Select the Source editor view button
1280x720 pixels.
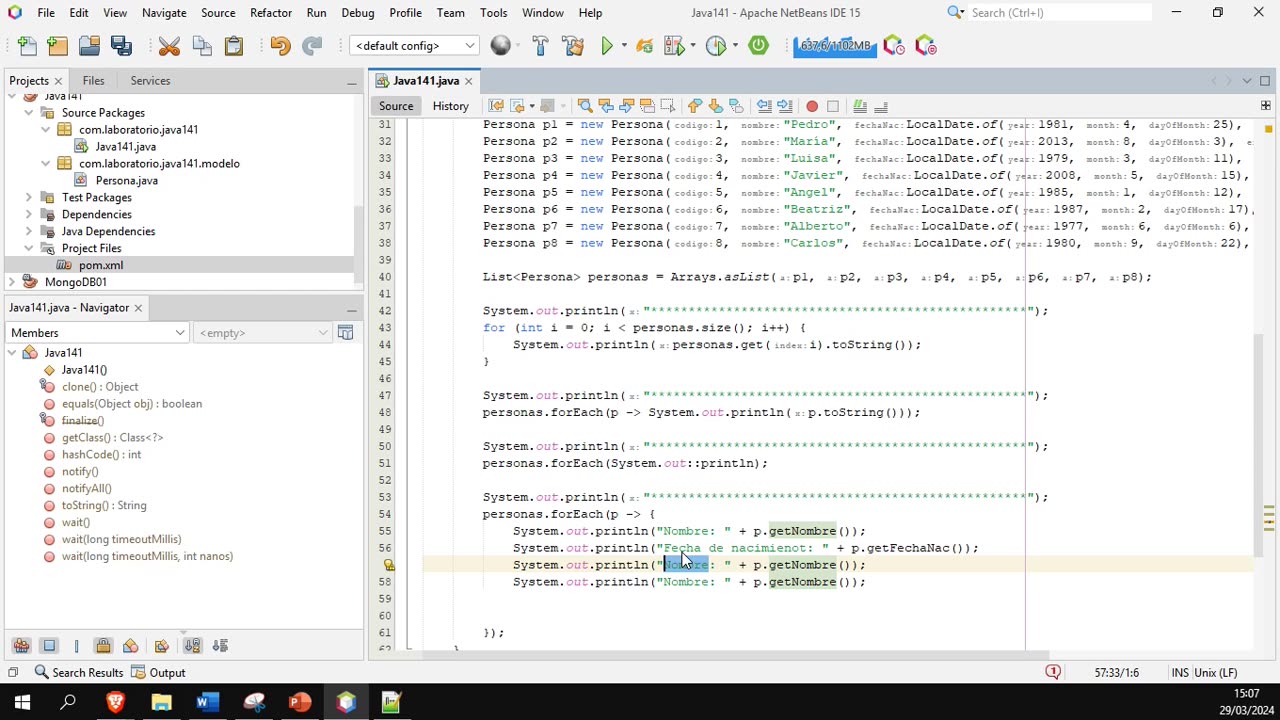(x=396, y=106)
